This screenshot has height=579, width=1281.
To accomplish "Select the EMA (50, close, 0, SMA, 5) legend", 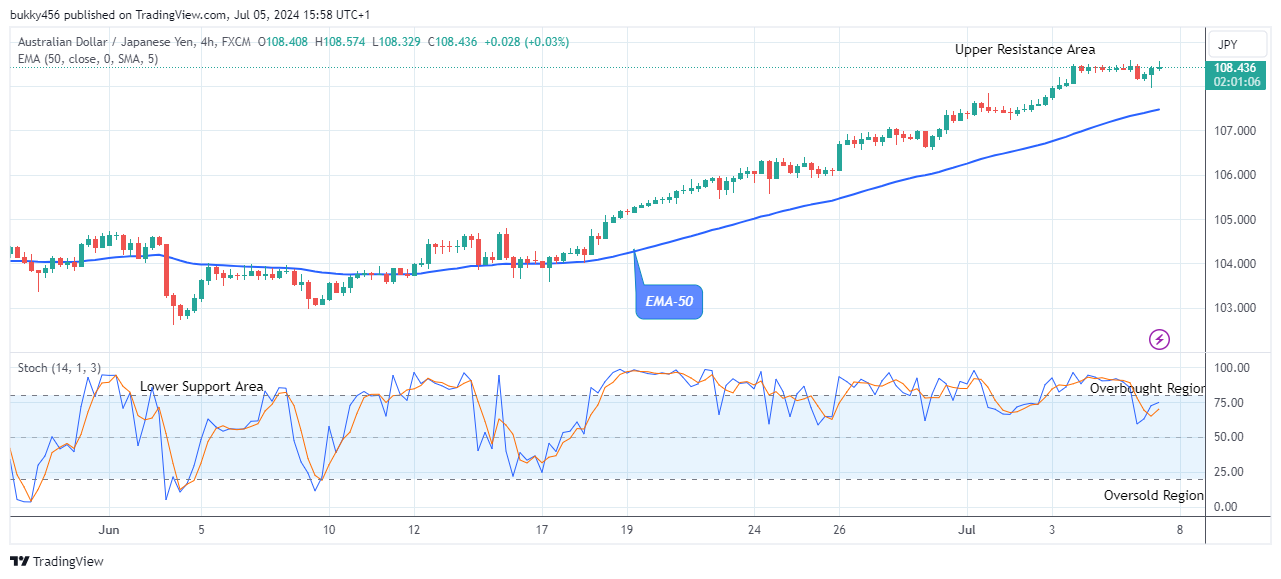I will pos(88,59).
